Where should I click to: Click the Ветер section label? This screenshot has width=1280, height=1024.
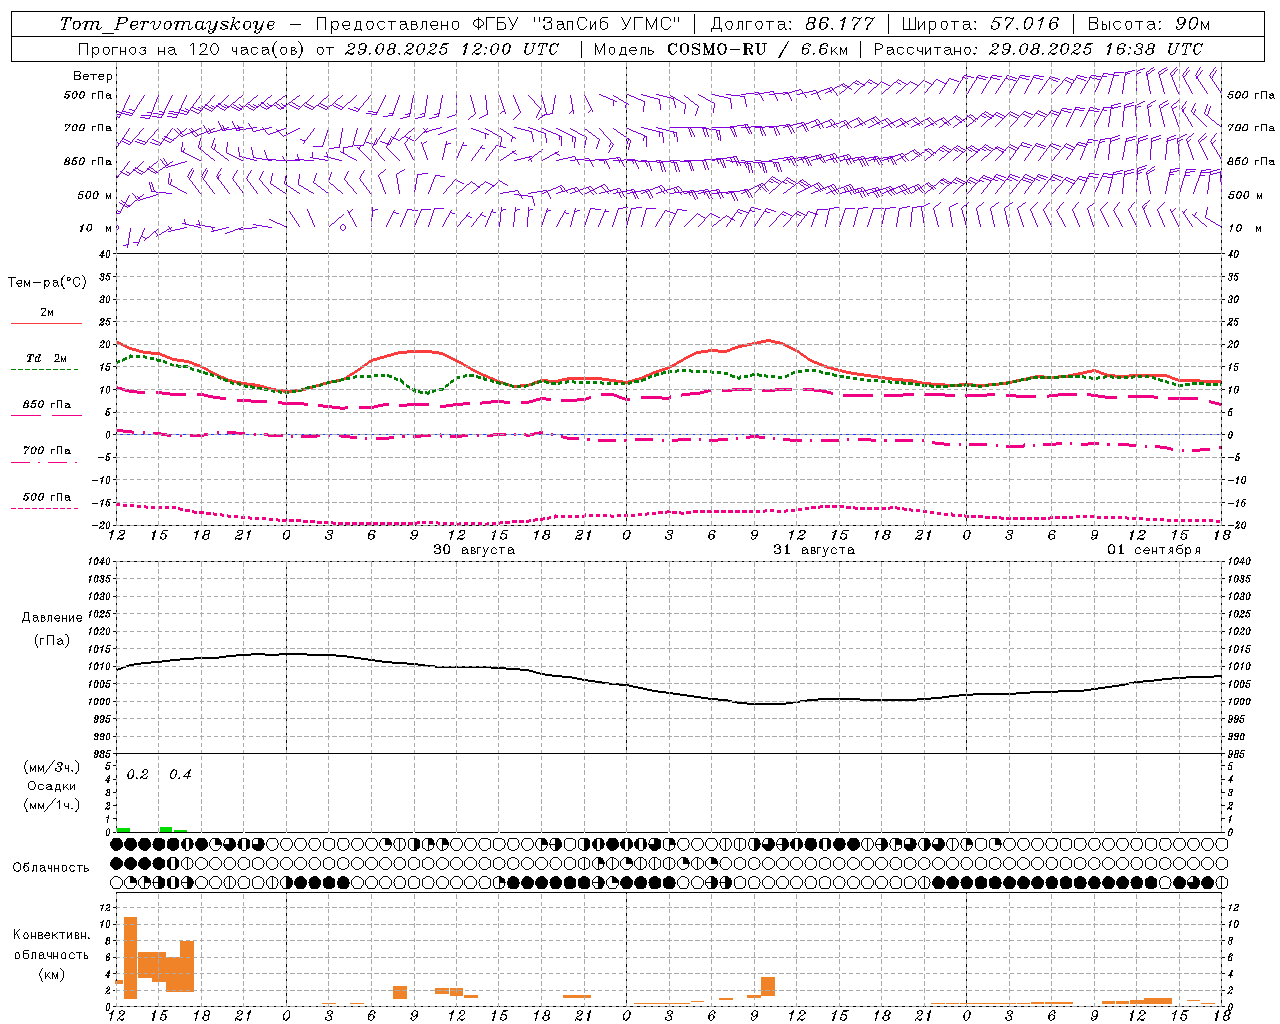[93, 76]
